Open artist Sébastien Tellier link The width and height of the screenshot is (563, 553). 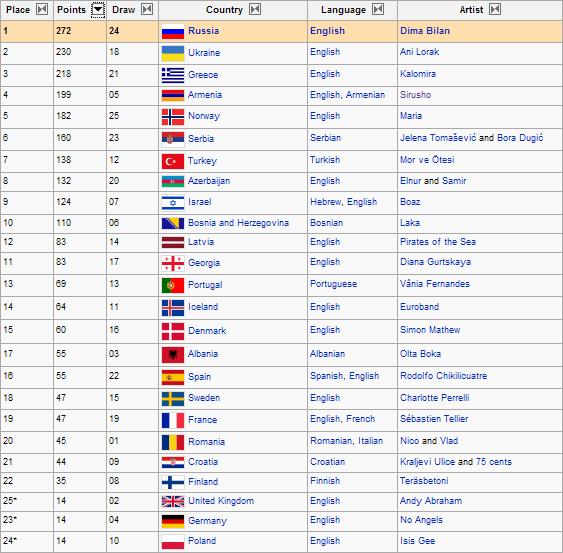(x=434, y=419)
